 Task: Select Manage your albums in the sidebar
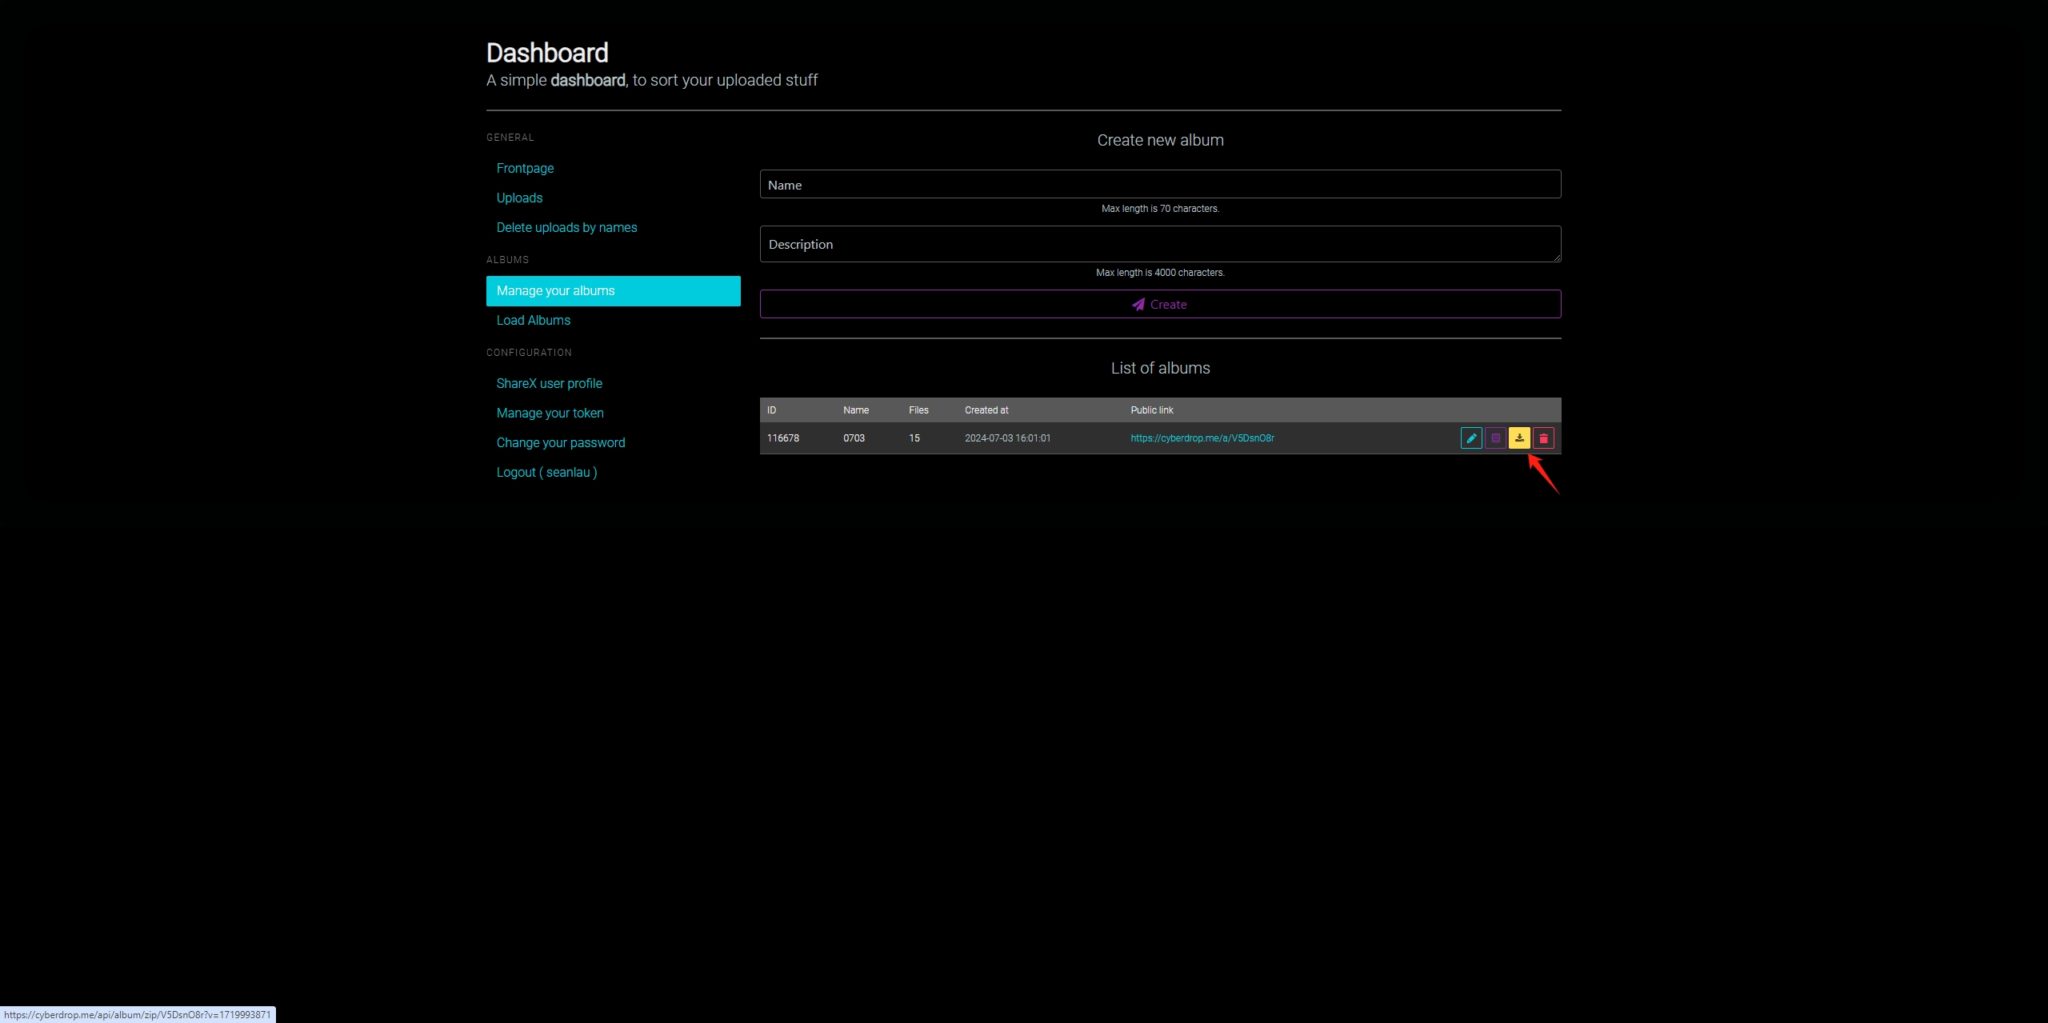(555, 290)
